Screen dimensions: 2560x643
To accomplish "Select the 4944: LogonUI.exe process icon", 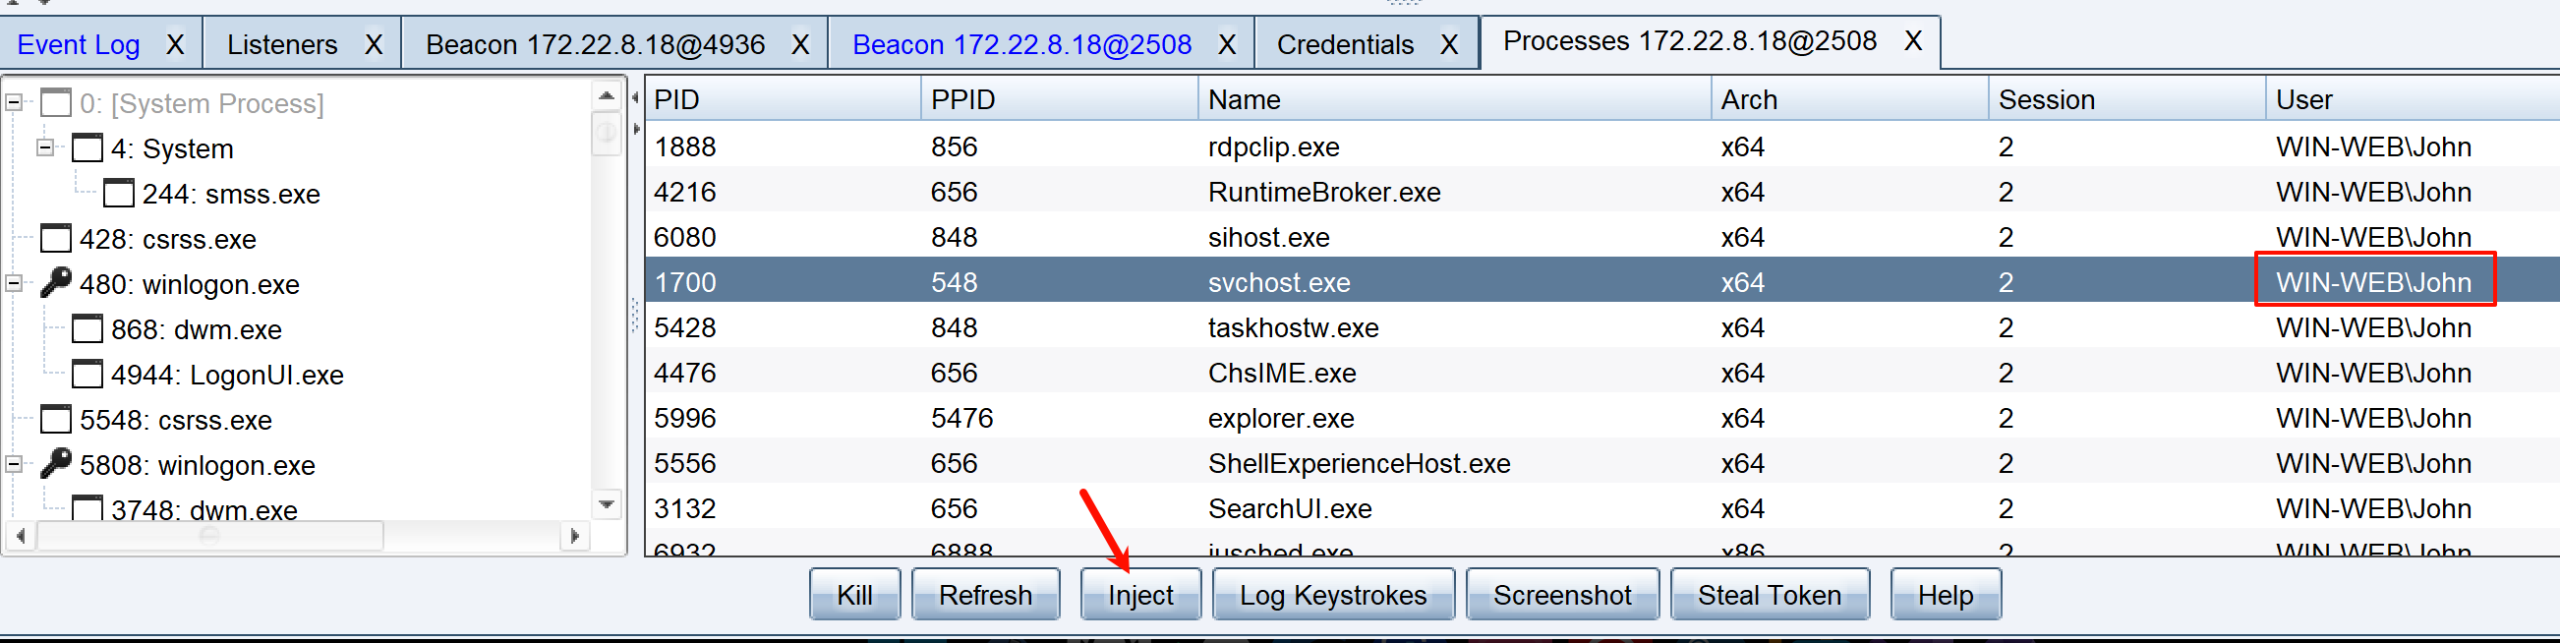I will point(87,375).
